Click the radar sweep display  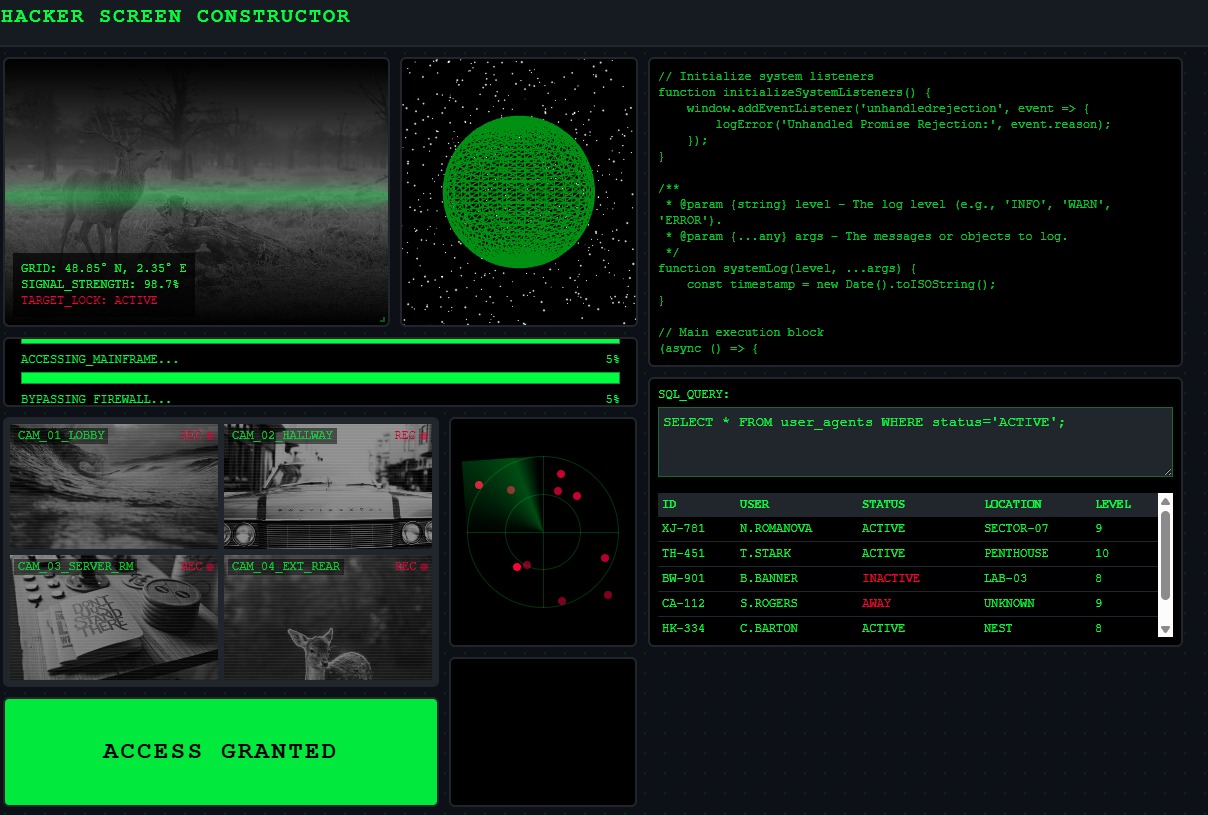[542, 532]
